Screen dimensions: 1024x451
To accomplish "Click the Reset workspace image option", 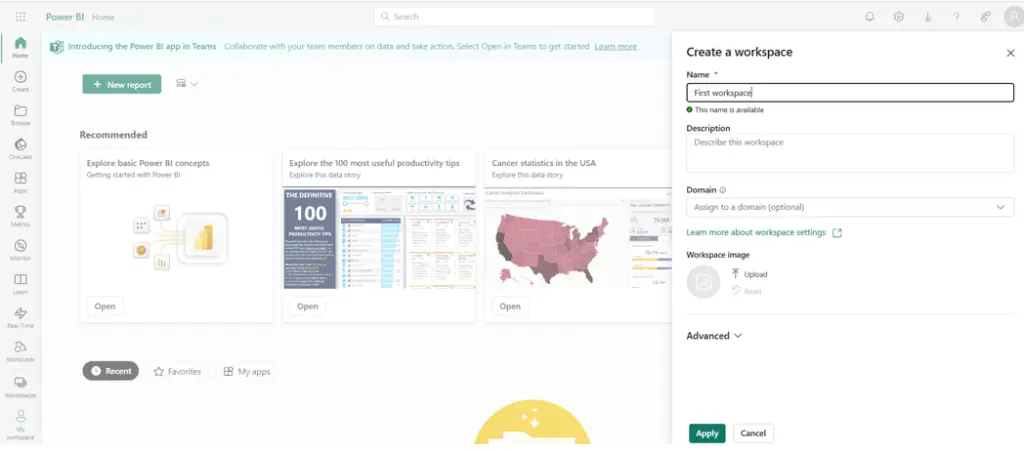I will (746, 291).
